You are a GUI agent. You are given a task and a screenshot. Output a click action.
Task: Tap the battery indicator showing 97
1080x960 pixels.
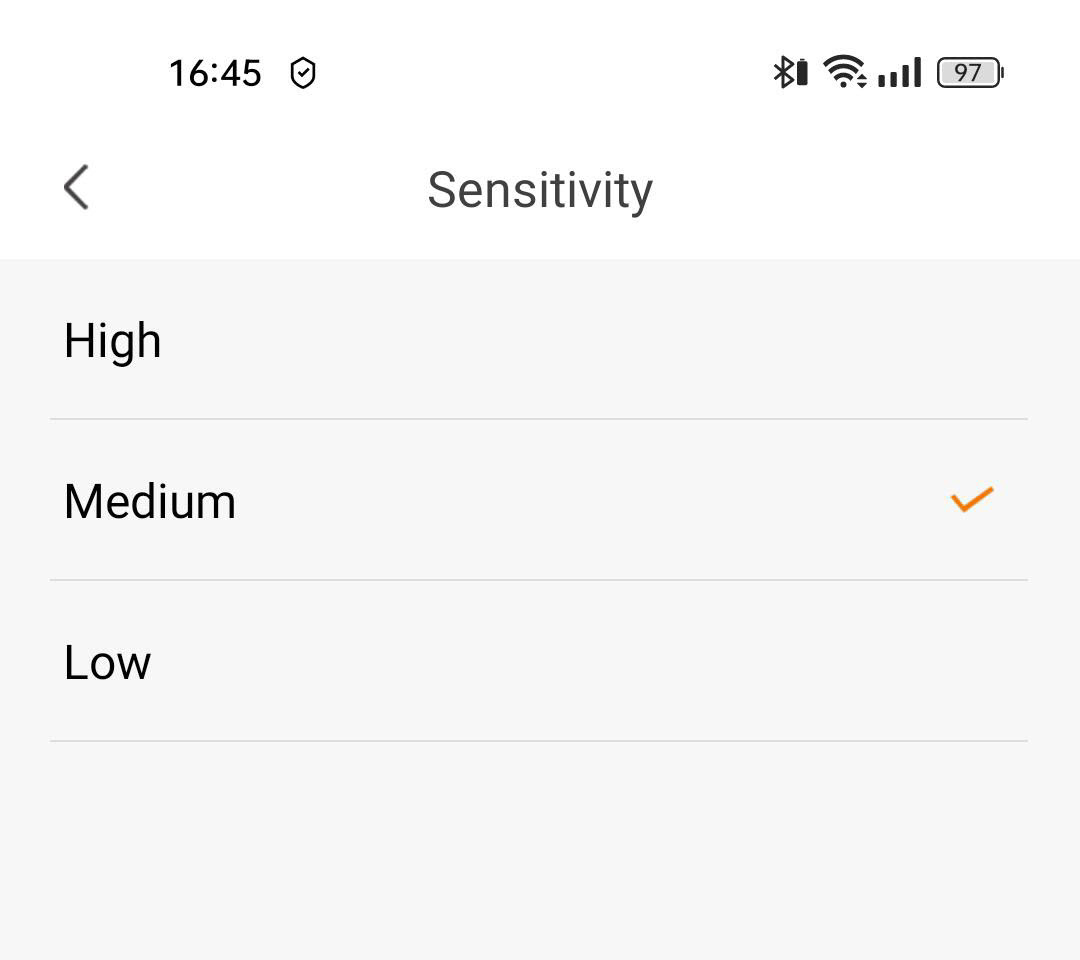(x=969, y=73)
